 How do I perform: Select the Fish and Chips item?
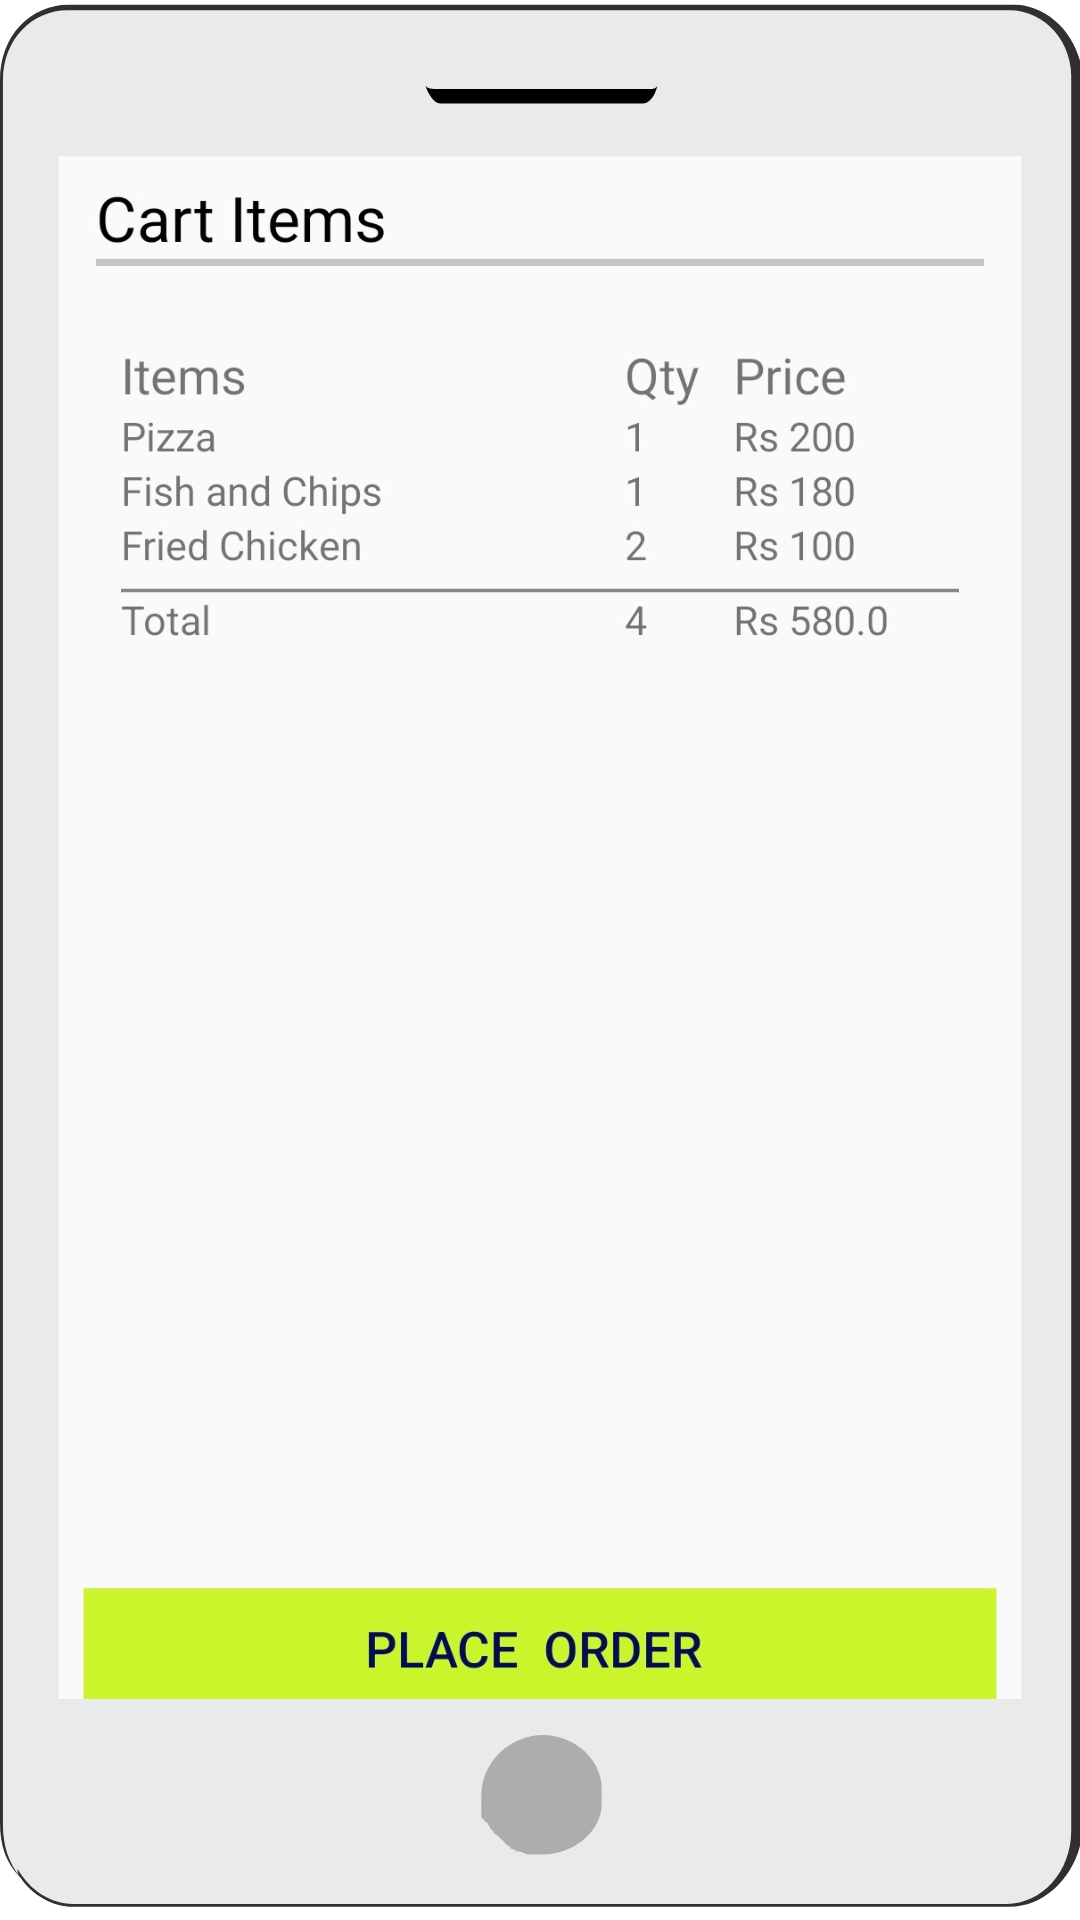click(251, 492)
